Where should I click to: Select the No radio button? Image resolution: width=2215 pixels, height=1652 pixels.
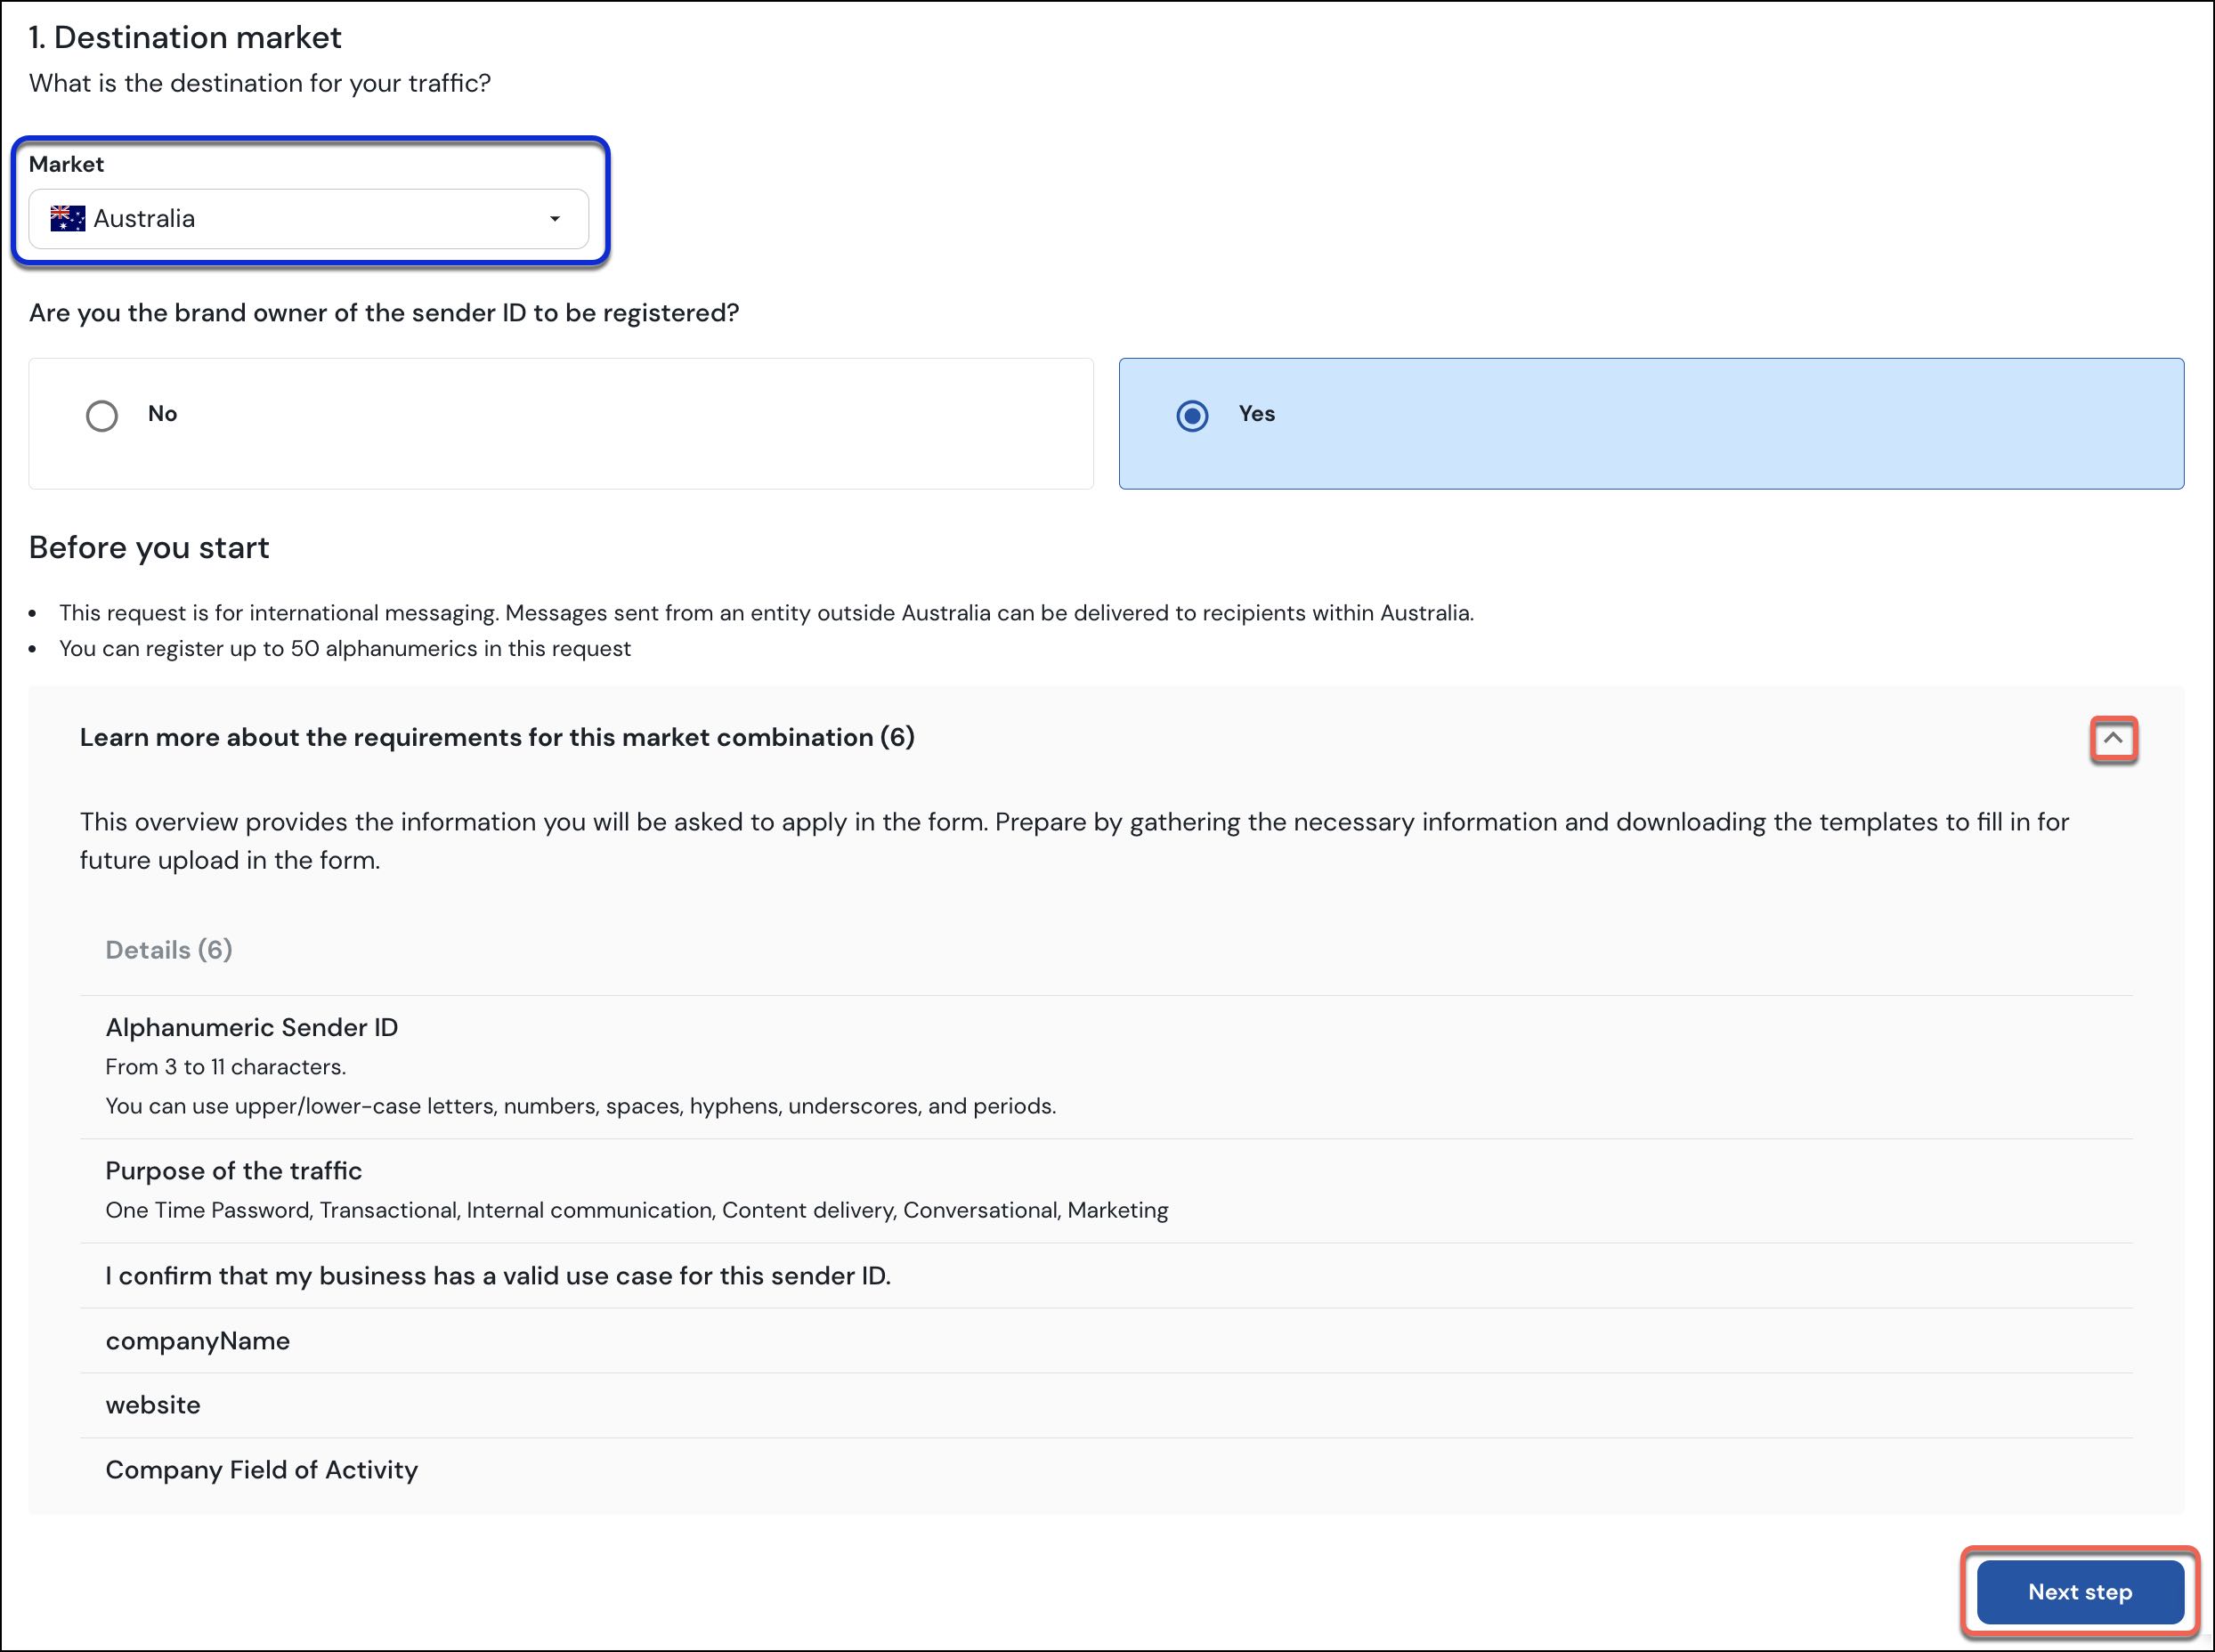(x=102, y=415)
